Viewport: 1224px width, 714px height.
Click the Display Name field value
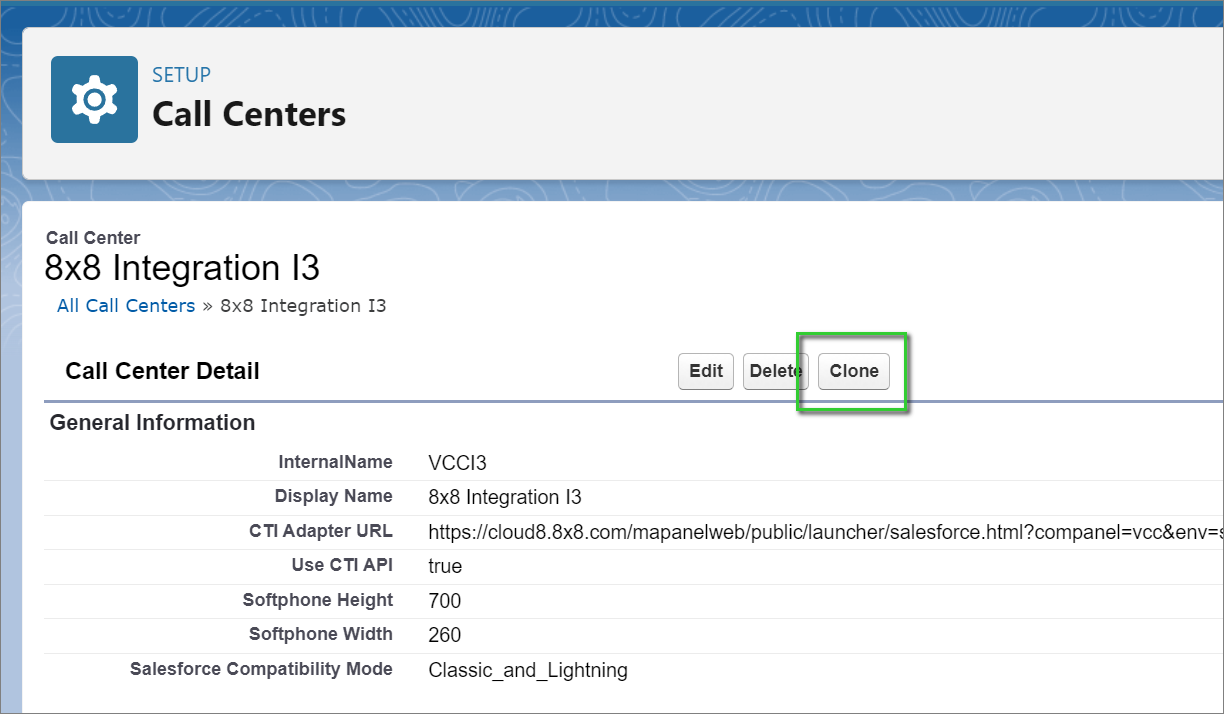tap(504, 497)
